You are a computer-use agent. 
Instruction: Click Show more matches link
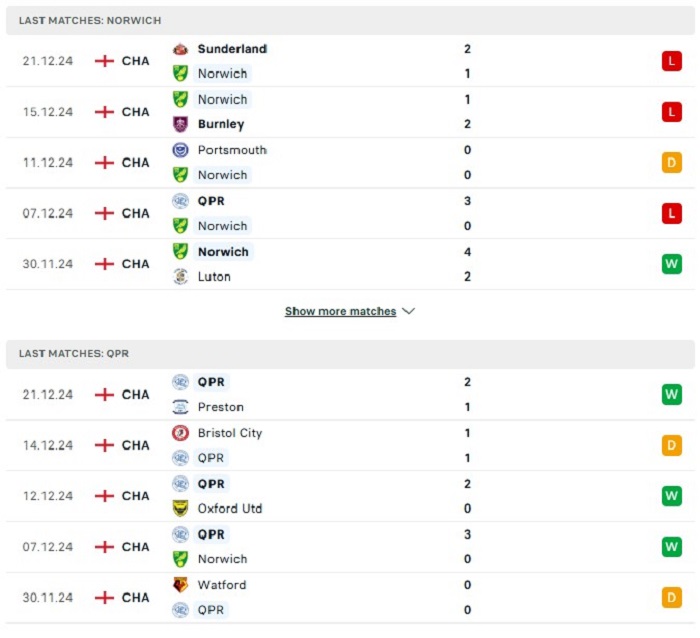click(341, 311)
